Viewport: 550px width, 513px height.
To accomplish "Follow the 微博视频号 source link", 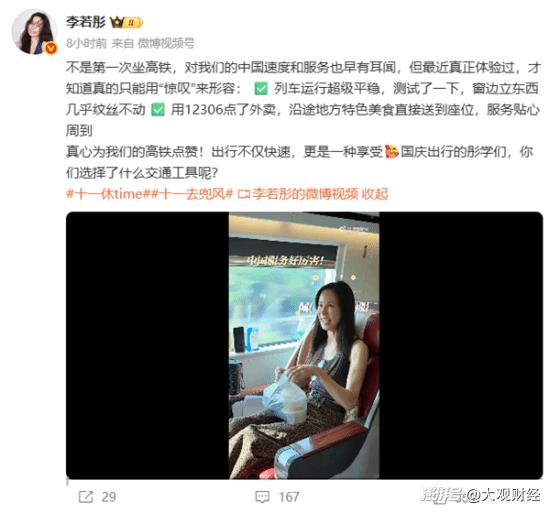I will [x=166, y=43].
